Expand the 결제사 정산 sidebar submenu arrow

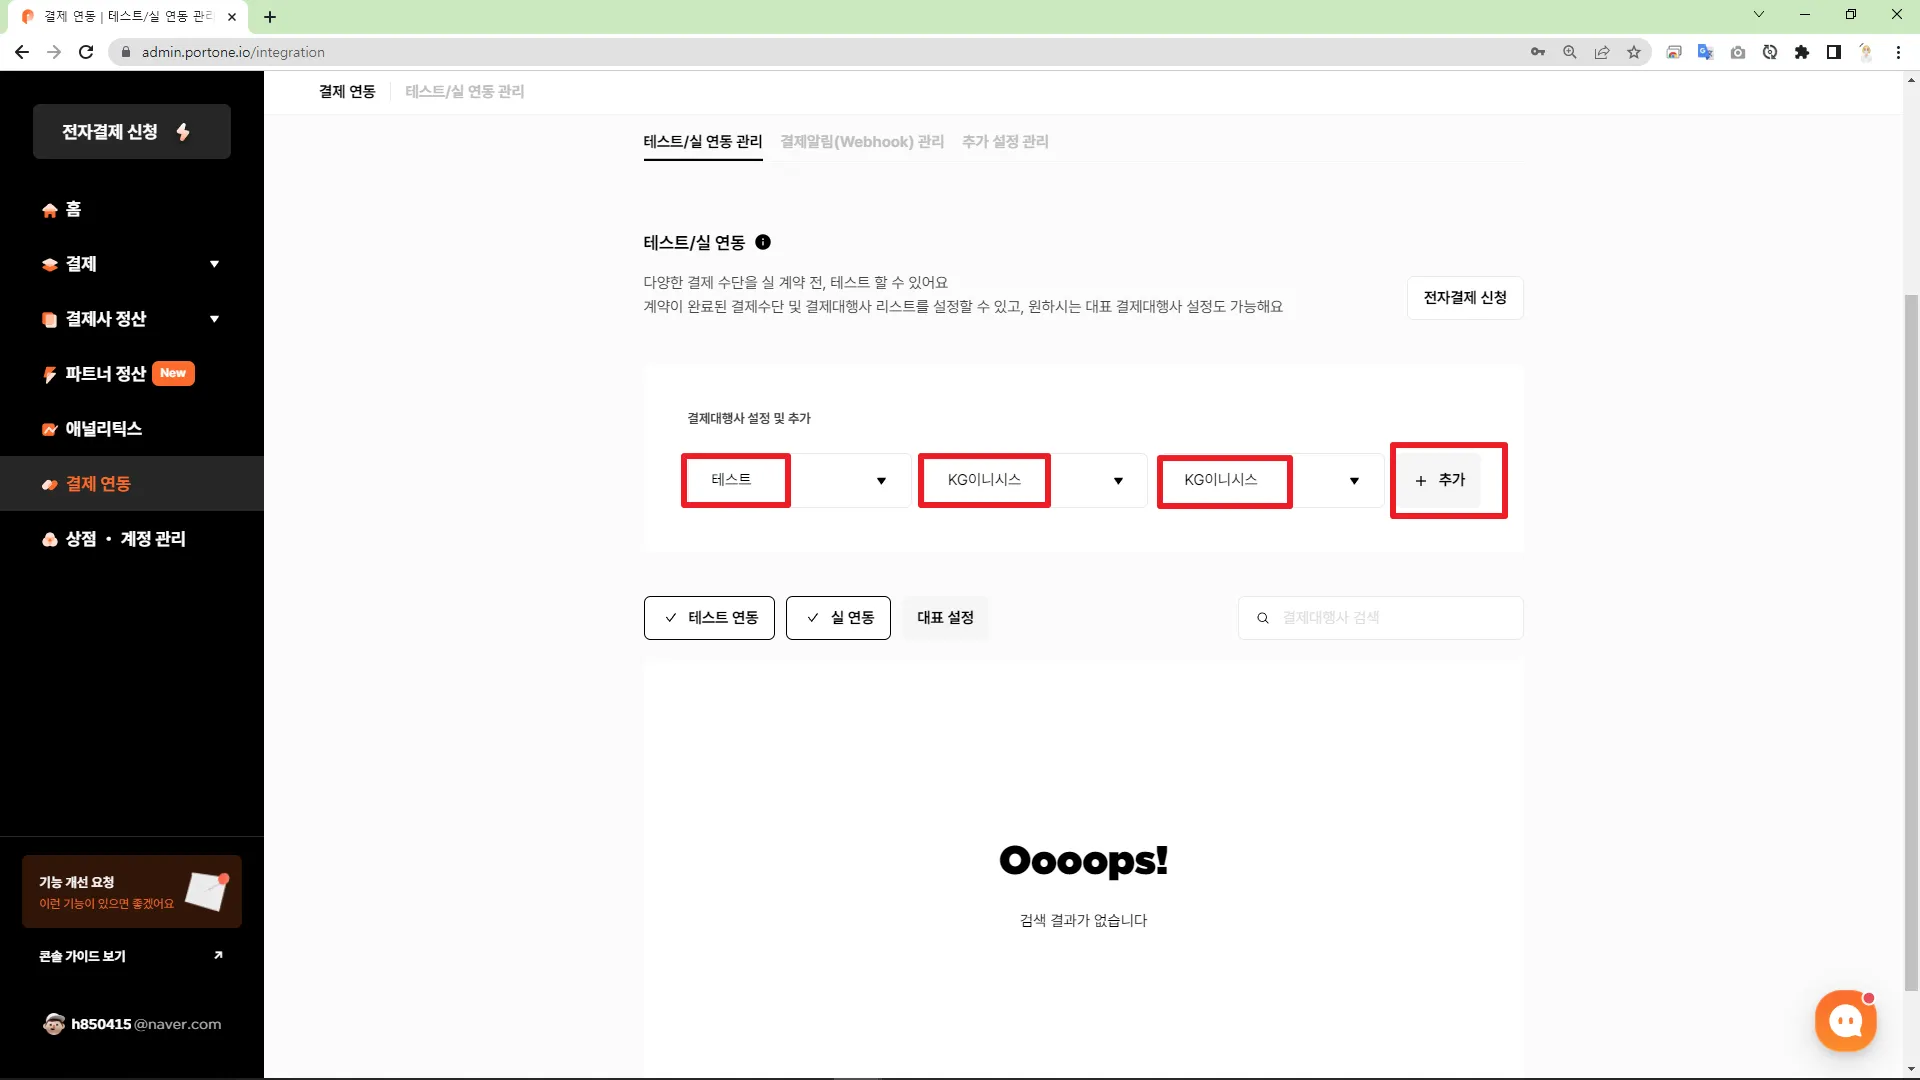tap(214, 319)
